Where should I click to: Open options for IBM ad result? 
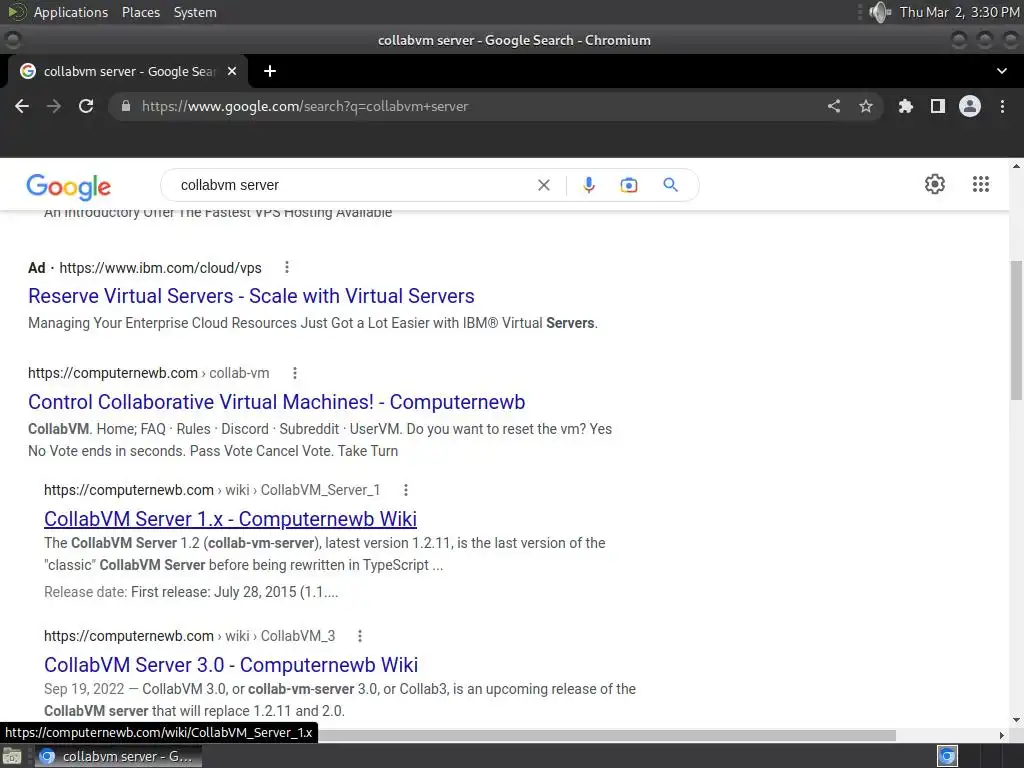(x=287, y=267)
